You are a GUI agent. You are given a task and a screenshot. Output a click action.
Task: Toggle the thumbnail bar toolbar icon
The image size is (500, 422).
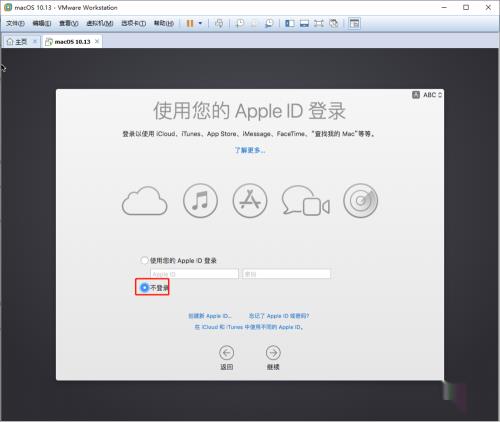(304, 23)
